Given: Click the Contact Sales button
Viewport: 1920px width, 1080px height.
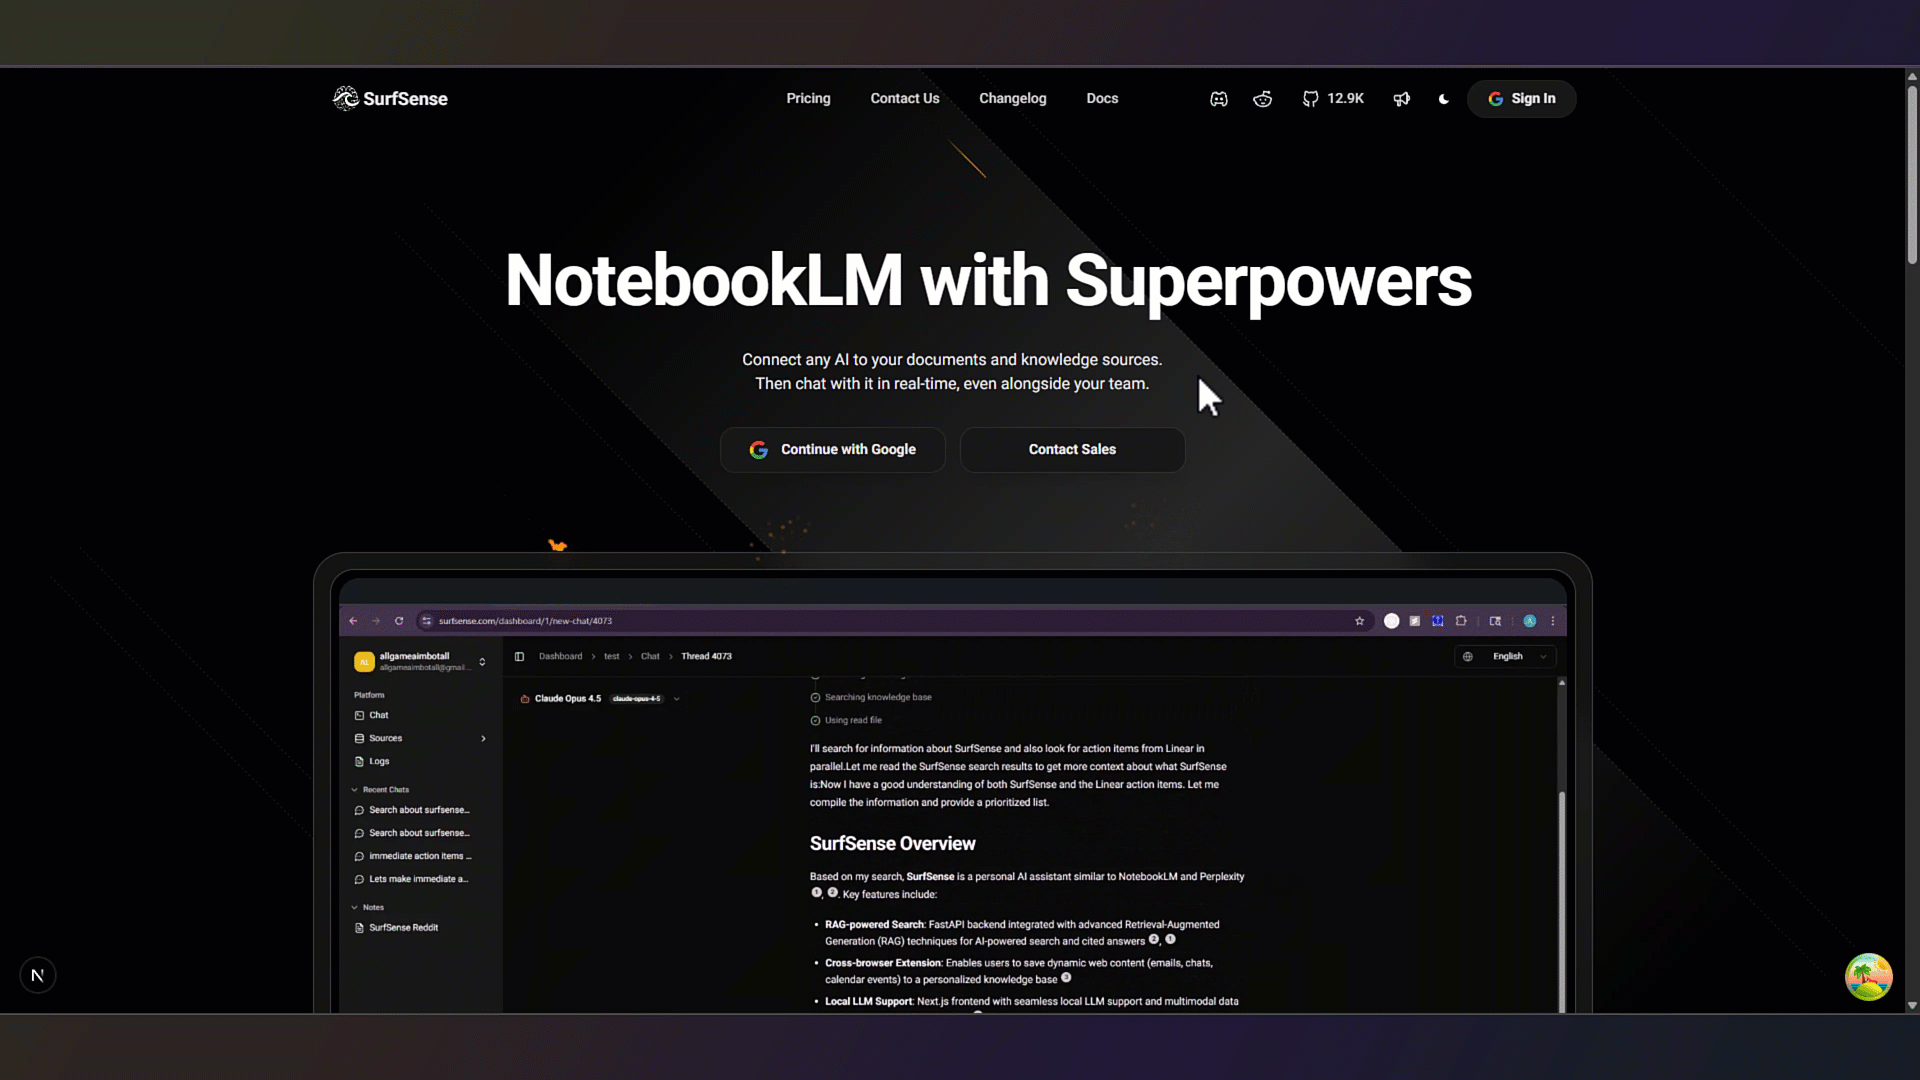Looking at the screenshot, I should (1072, 450).
